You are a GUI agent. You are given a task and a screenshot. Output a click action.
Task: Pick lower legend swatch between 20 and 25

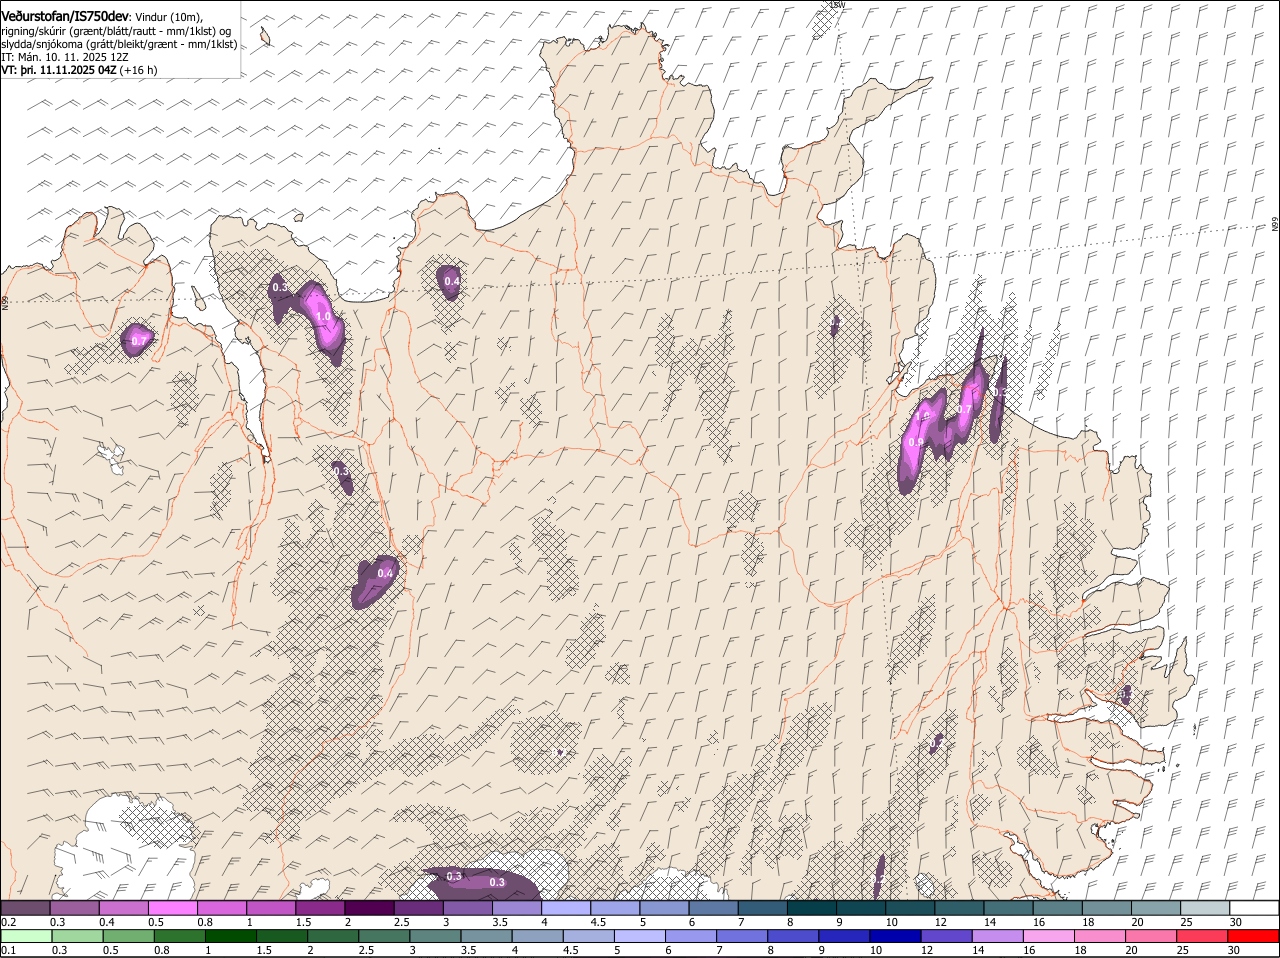pos(1152,936)
